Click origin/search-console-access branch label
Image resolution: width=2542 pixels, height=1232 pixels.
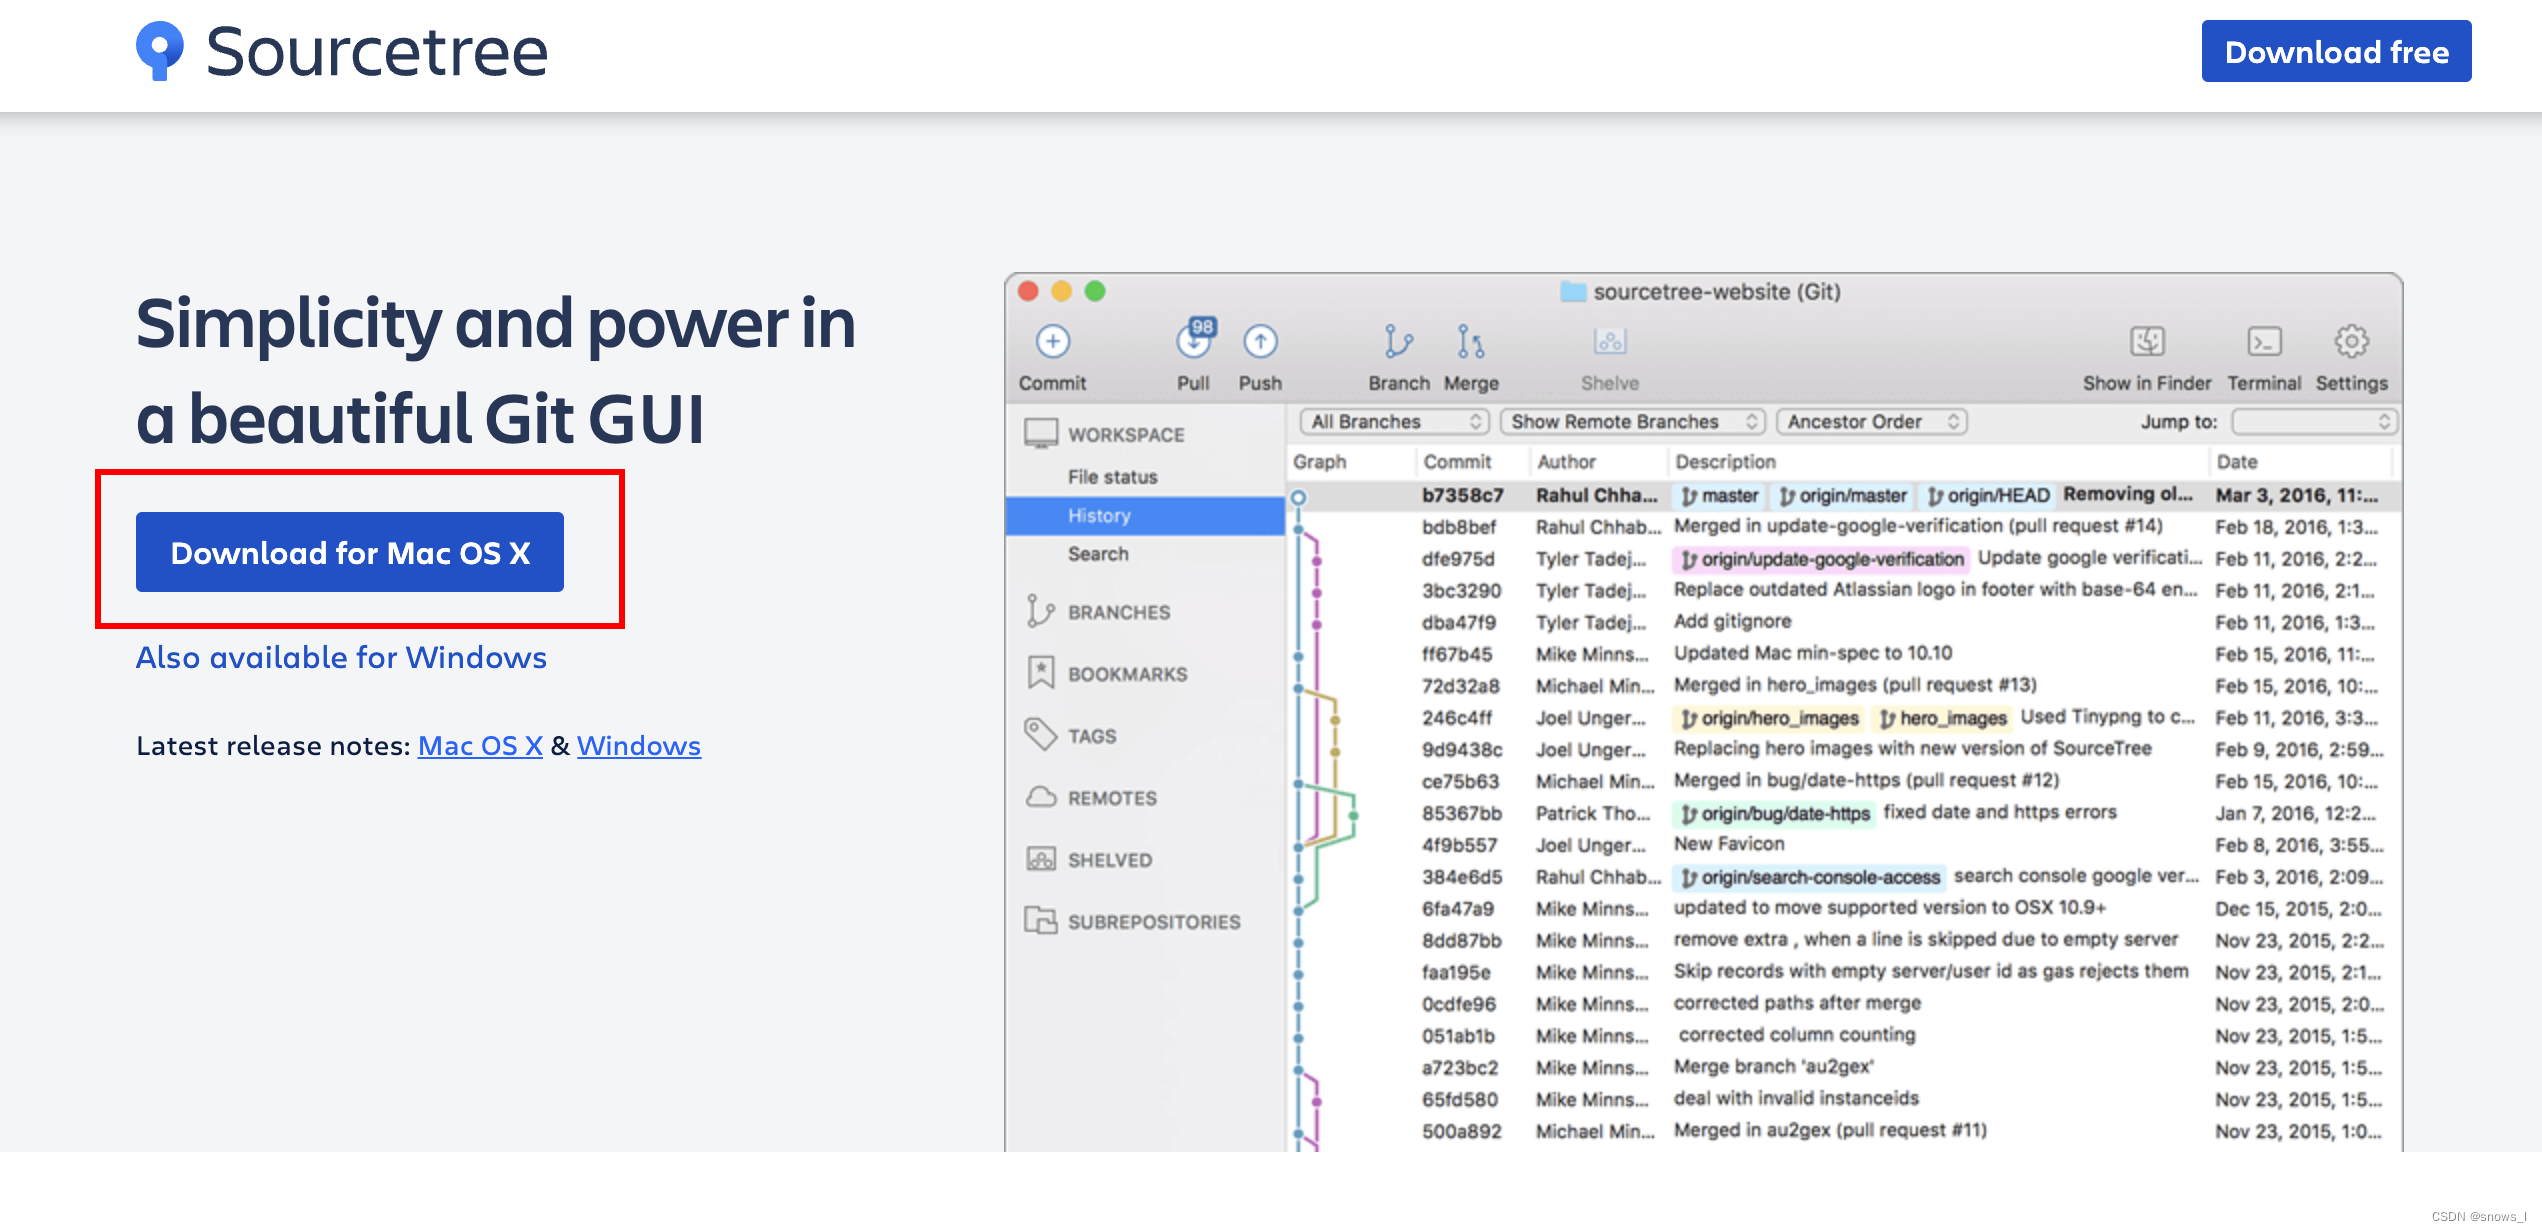1810,877
